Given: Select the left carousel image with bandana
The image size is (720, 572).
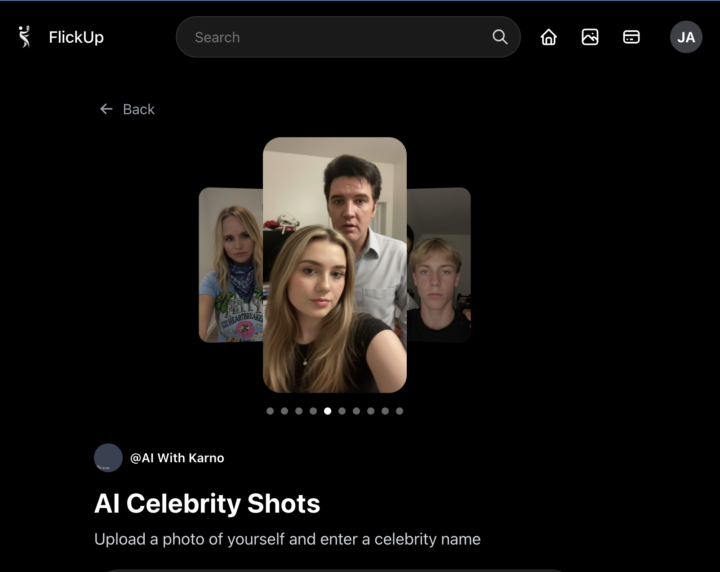Looking at the screenshot, I should coord(230,265).
